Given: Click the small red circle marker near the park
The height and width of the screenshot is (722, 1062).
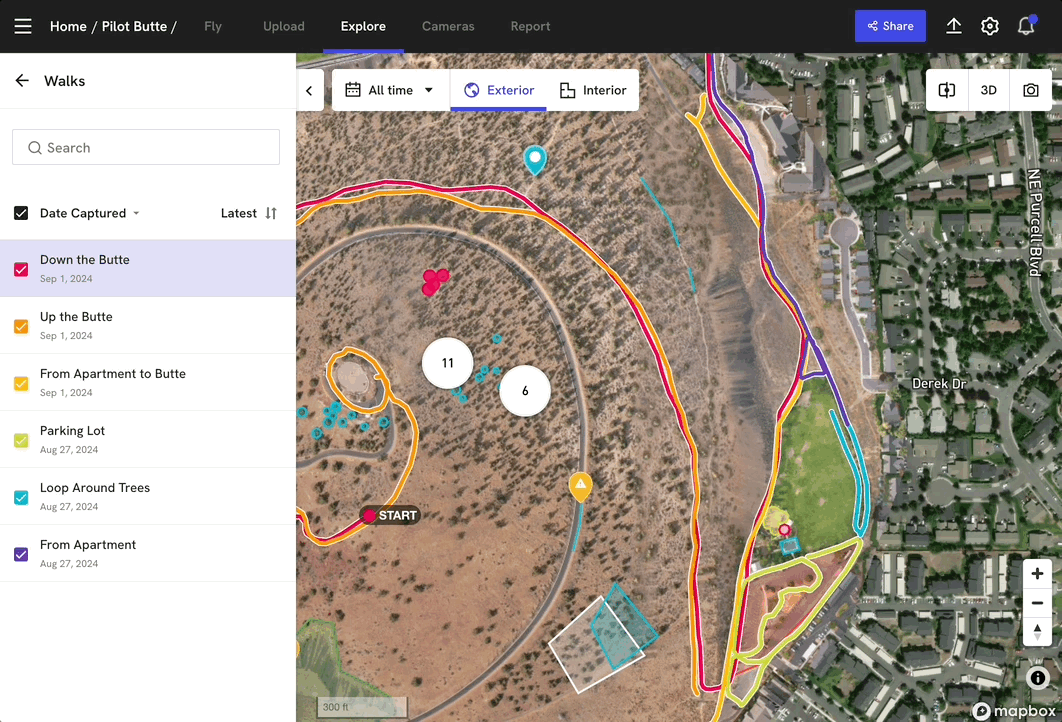Looking at the screenshot, I should click(784, 530).
